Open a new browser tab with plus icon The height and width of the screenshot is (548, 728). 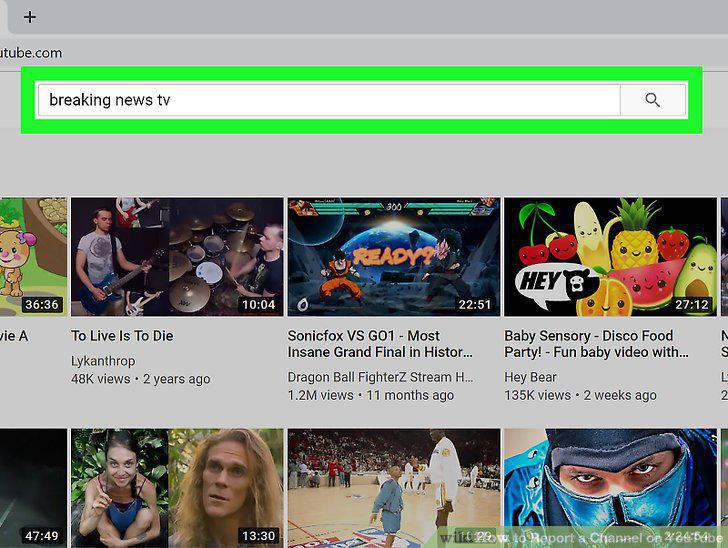[30, 17]
